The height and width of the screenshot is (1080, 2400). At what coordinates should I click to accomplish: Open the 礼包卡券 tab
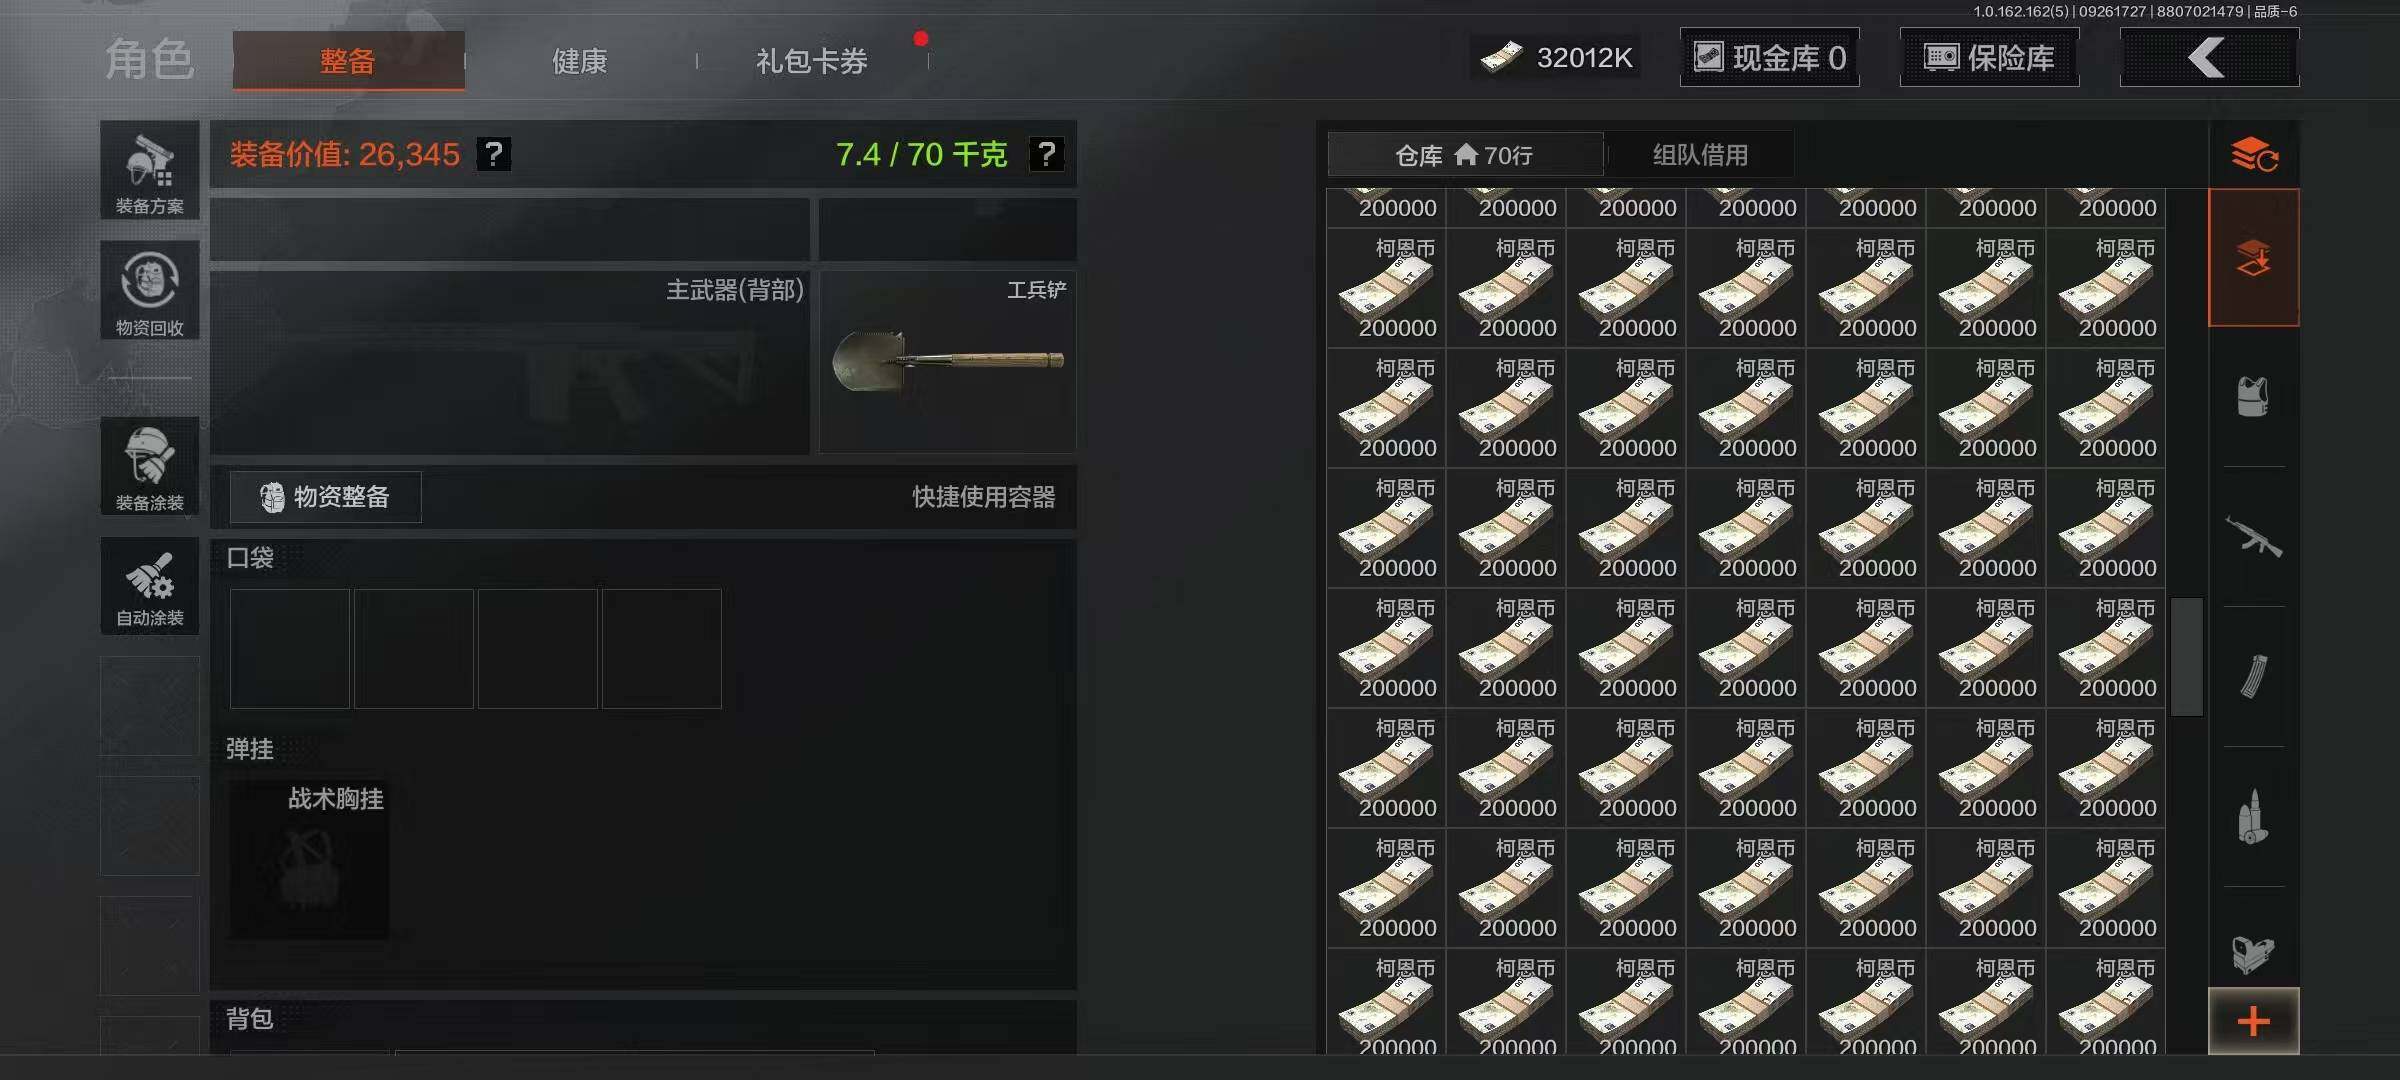[x=812, y=61]
